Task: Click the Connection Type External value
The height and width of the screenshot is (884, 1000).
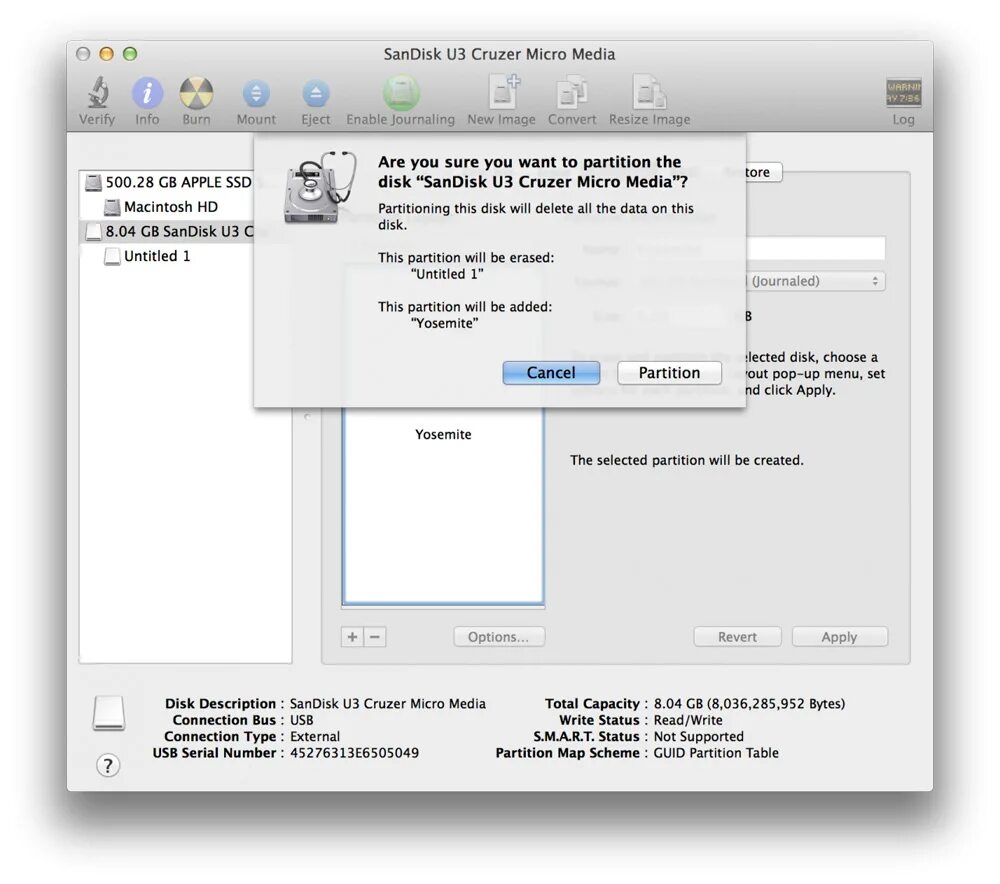Action: coord(315,736)
